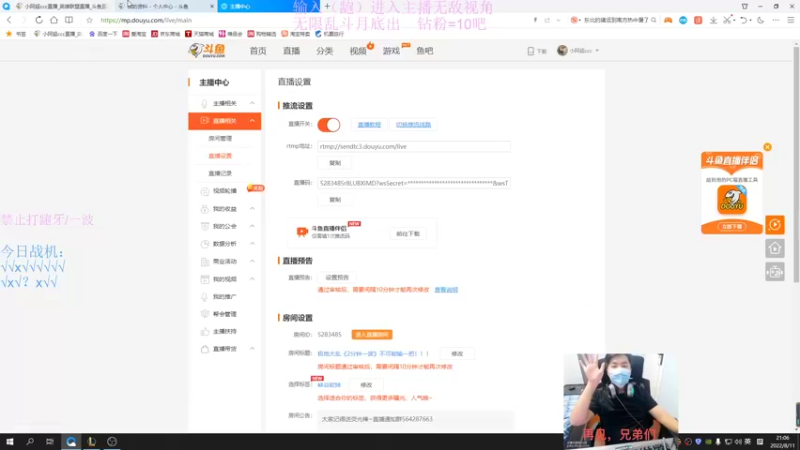Turn off the 直播开关 live stream switch
Screen dimensions: 800x450
tap(329, 124)
